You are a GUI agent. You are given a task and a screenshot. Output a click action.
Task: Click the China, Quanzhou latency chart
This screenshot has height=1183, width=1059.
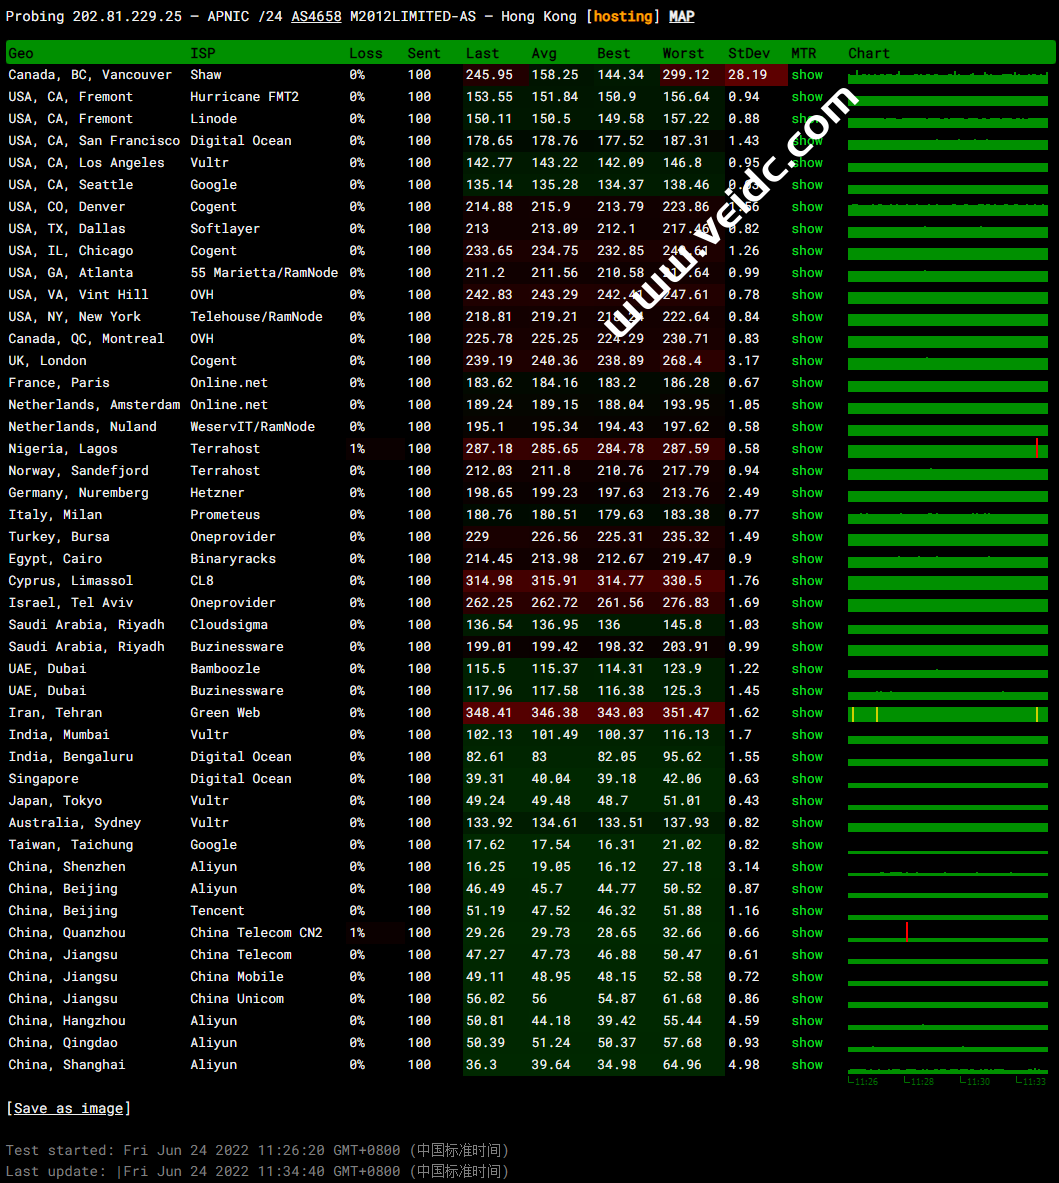coord(947,933)
